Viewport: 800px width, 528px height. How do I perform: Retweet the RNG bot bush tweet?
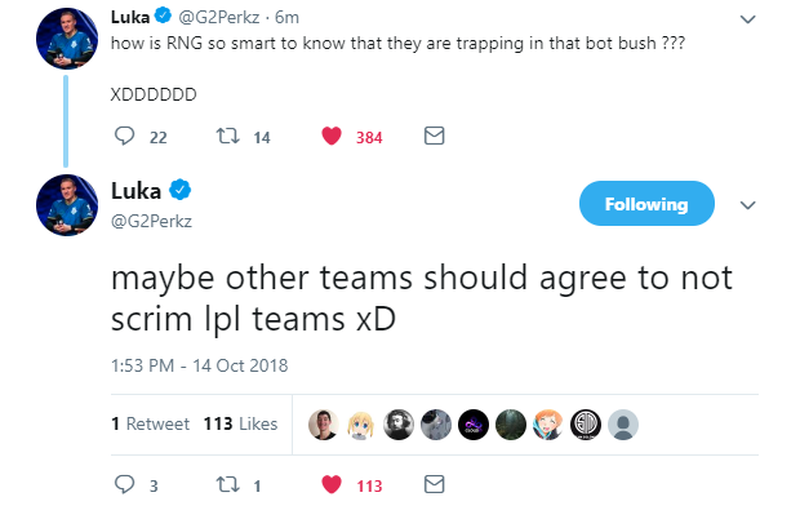pyautogui.click(x=228, y=136)
